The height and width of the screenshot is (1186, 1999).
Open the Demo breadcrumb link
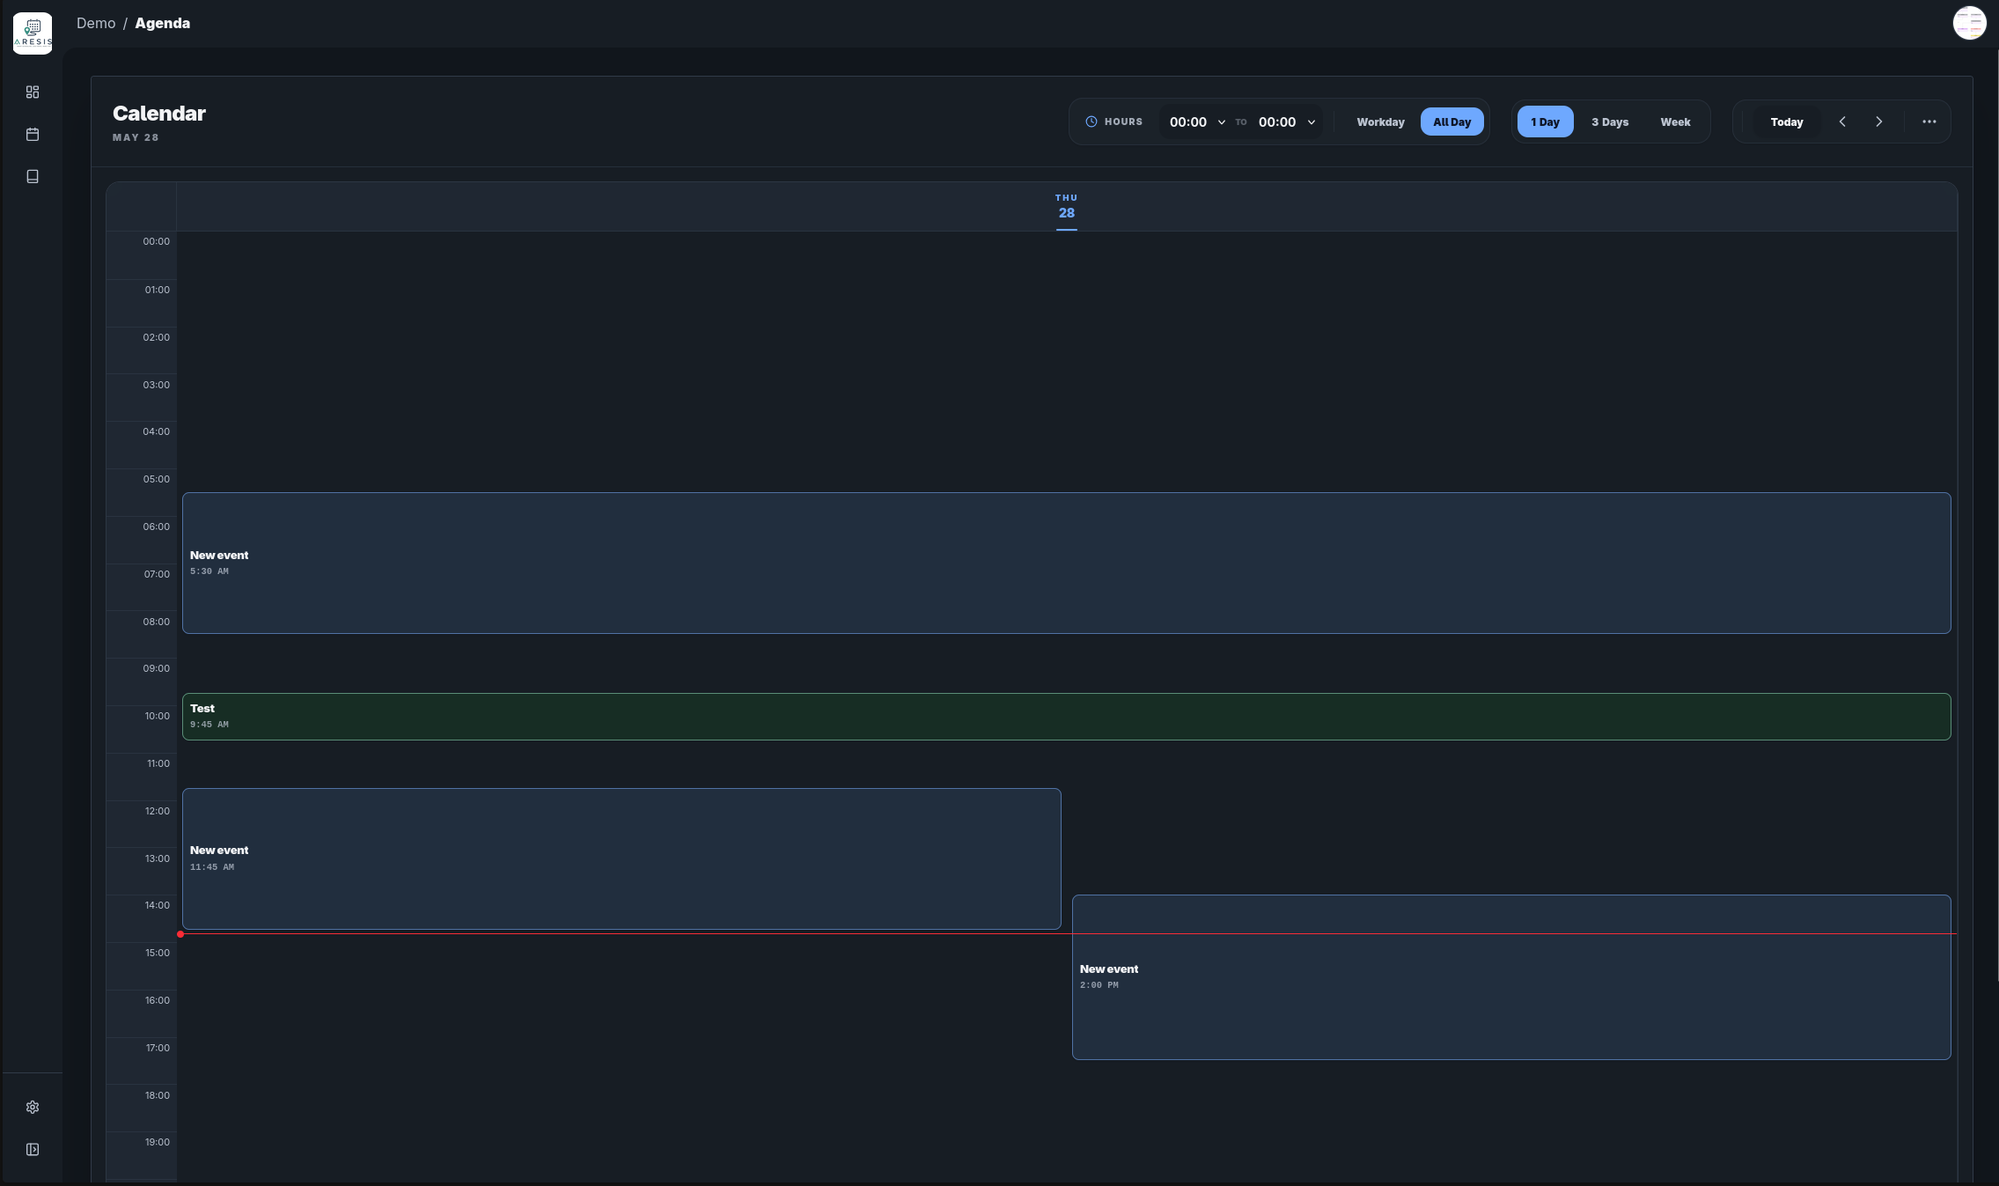tap(96, 23)
